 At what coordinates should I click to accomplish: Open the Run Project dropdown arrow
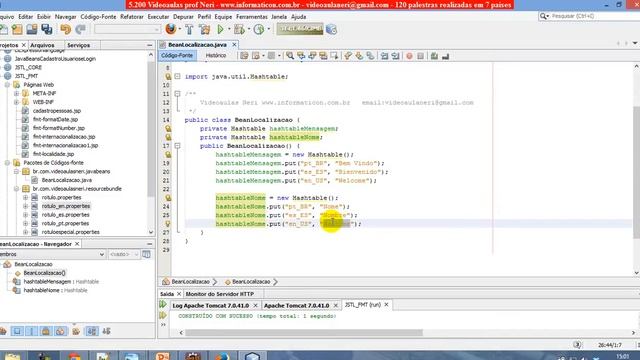click(229, 29)
